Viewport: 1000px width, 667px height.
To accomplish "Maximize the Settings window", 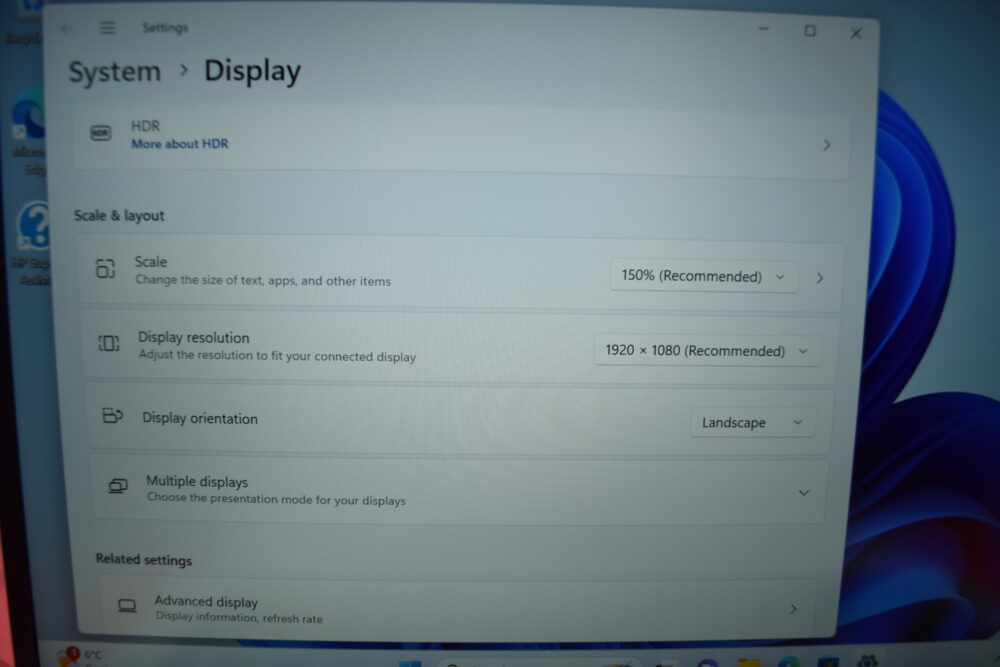I will click(x=809, y=31).
